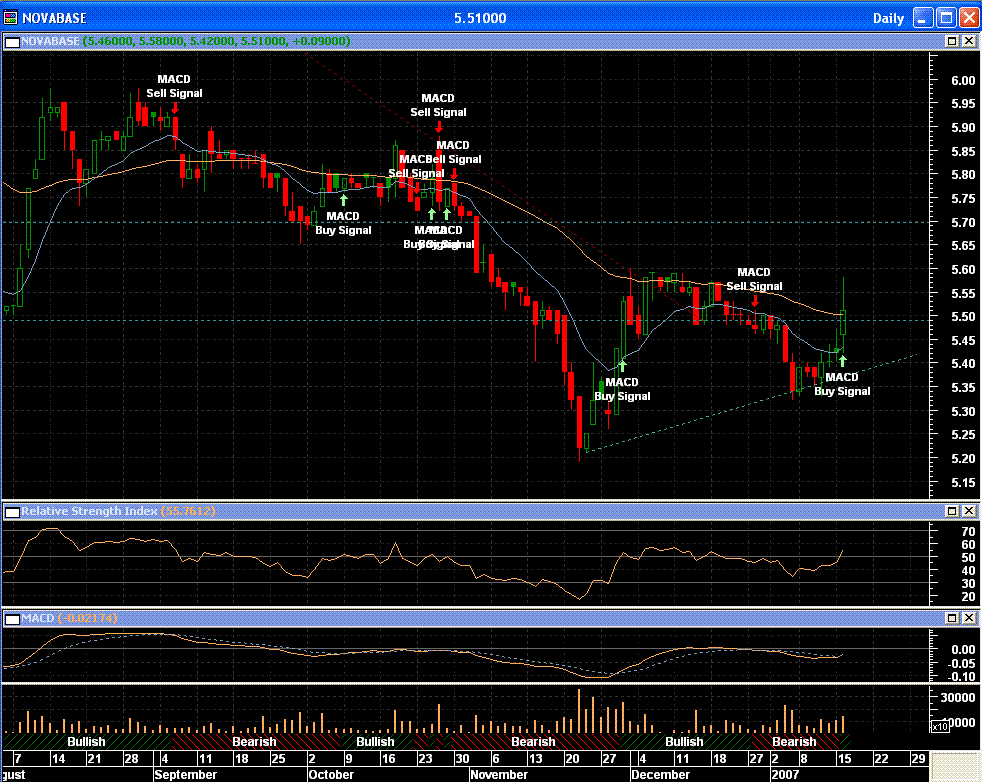Click the Relative Strength Index panel icon
This screenshot has width=982, height=782.
pyautogui.click(x=12, y=512)
